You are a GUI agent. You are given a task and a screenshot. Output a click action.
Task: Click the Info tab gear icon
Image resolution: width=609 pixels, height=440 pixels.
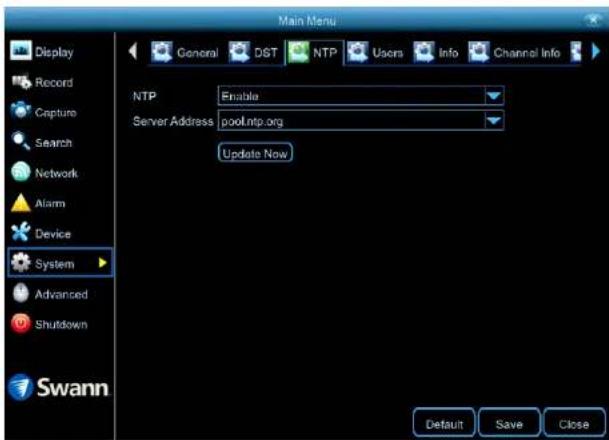coord(424,52)
